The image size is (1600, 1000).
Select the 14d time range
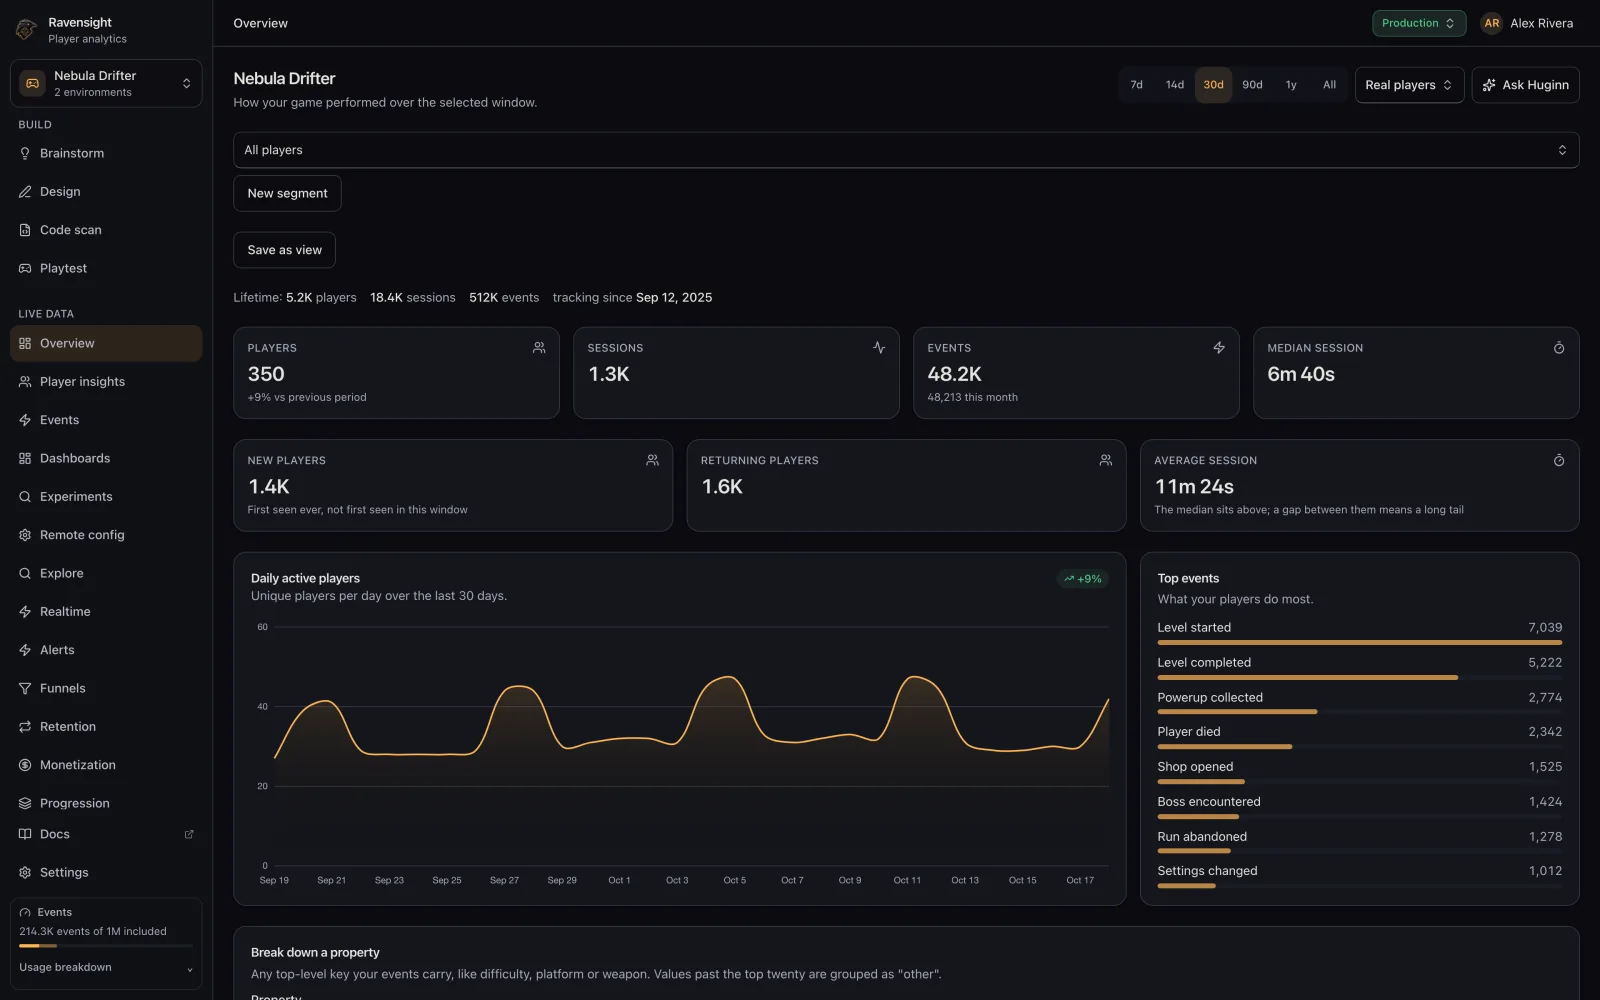pos(1175,85)
